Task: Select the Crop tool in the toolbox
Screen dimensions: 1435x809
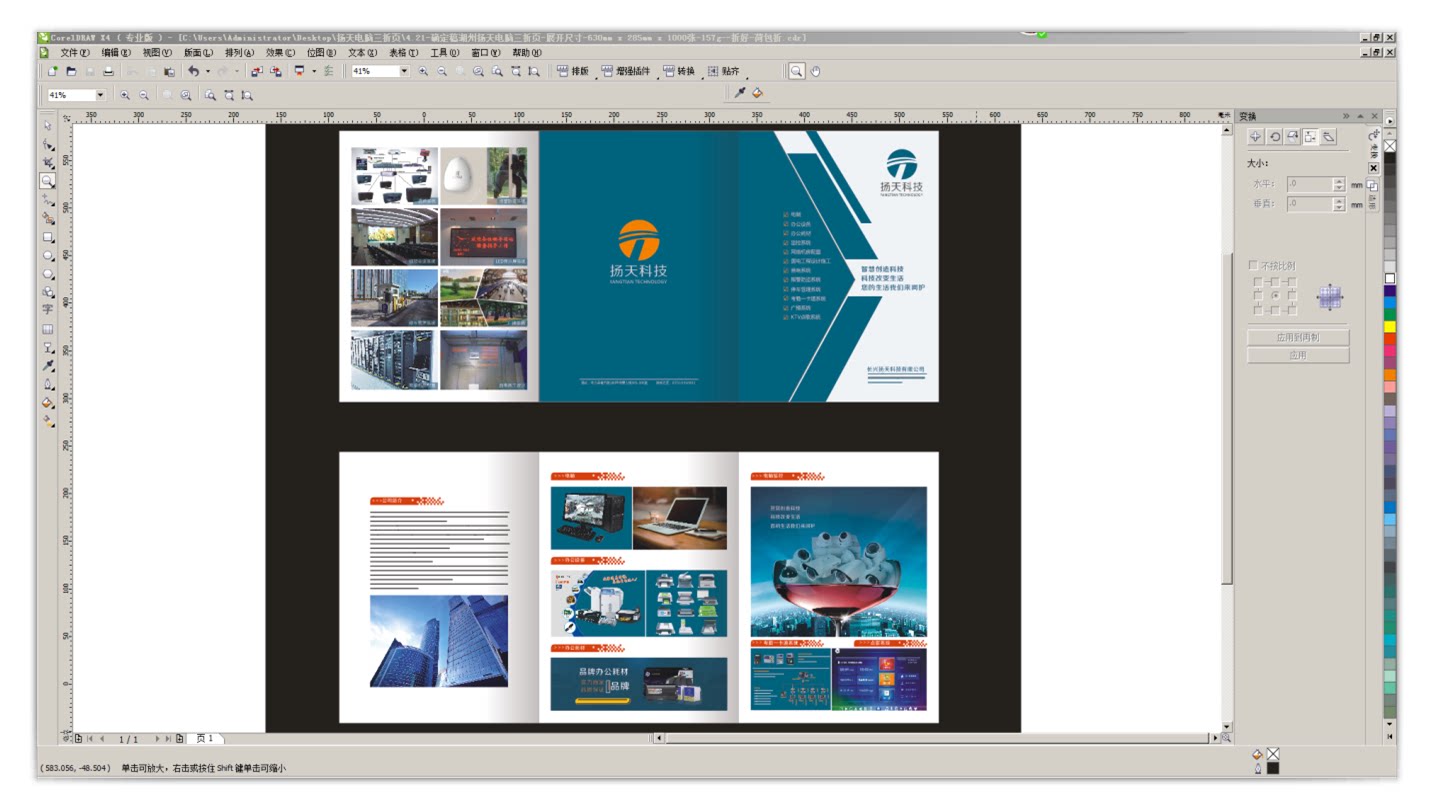Action: (x=47, y=163)
